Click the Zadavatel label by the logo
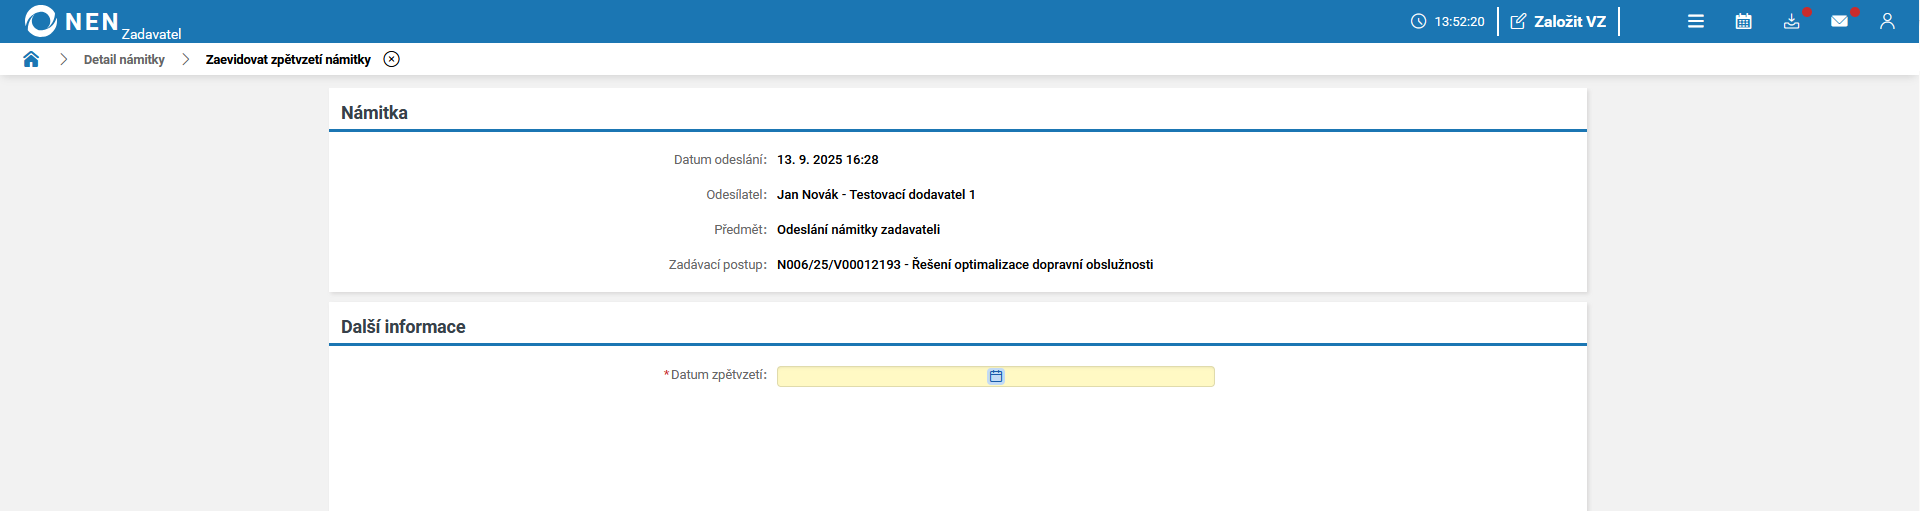Screen dimensions: 1920x511 [x=152, y=34]
